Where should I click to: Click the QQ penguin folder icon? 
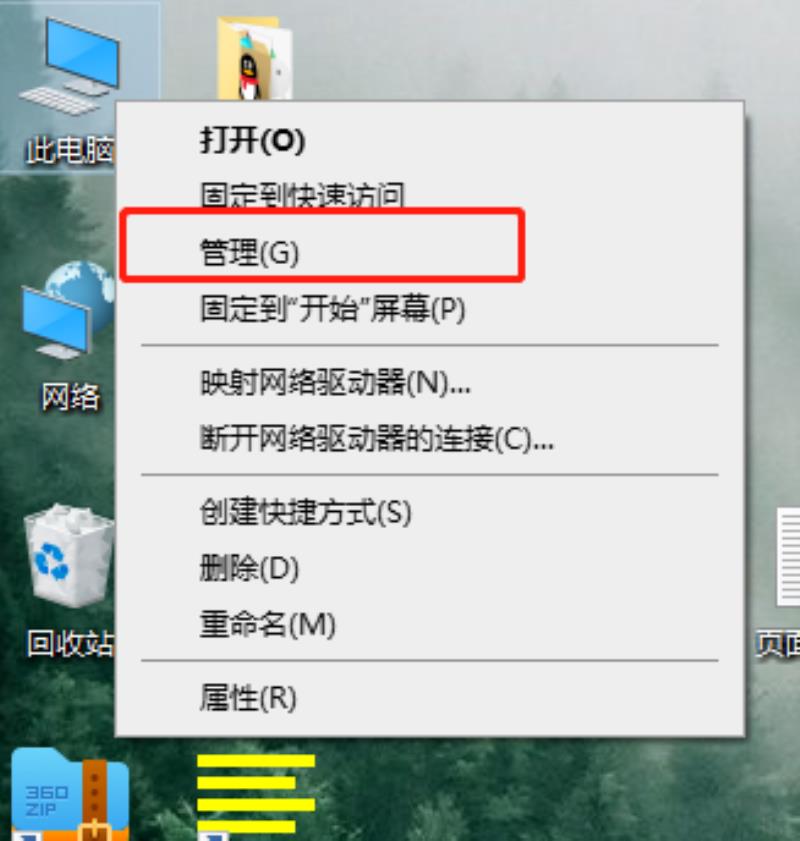coord(255,59)
